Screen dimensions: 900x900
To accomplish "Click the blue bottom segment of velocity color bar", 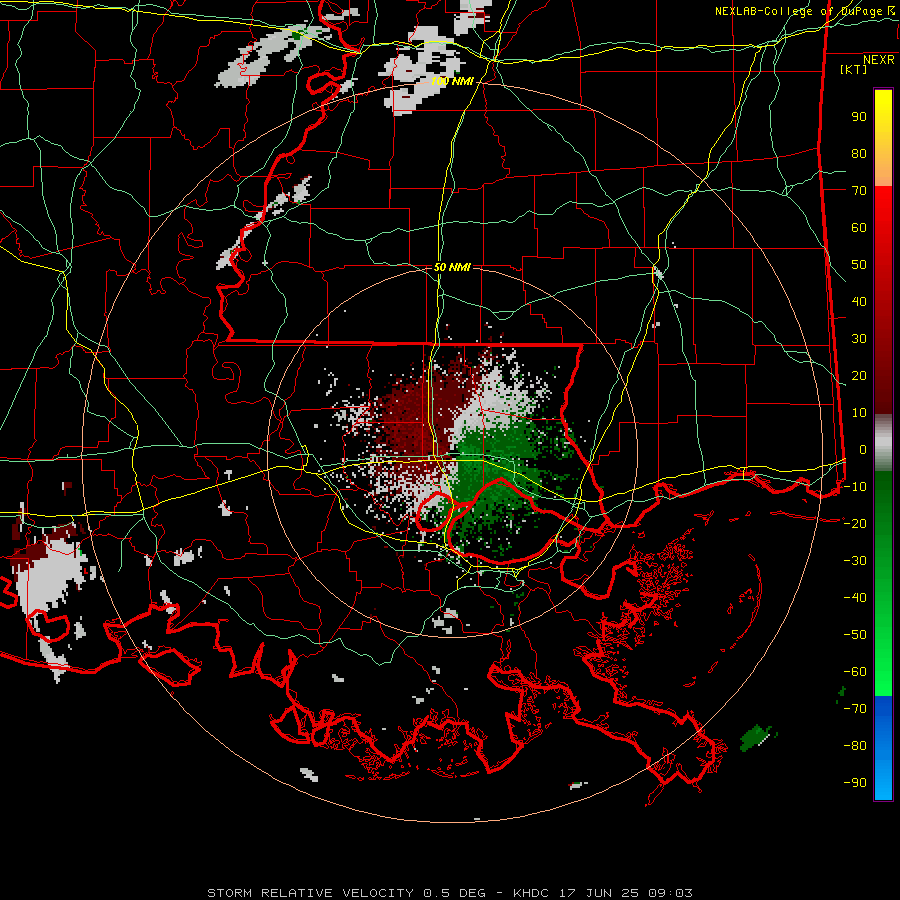I will click(883, 748).
